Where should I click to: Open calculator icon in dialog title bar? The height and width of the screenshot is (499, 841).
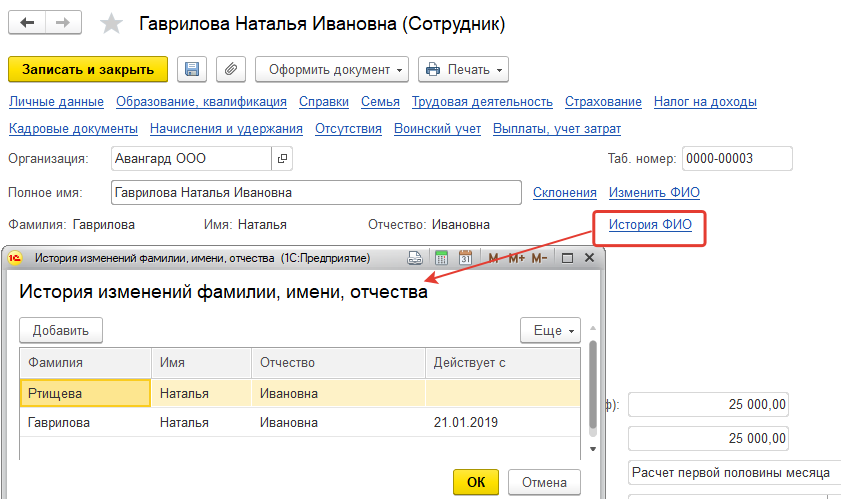point(441,258)
